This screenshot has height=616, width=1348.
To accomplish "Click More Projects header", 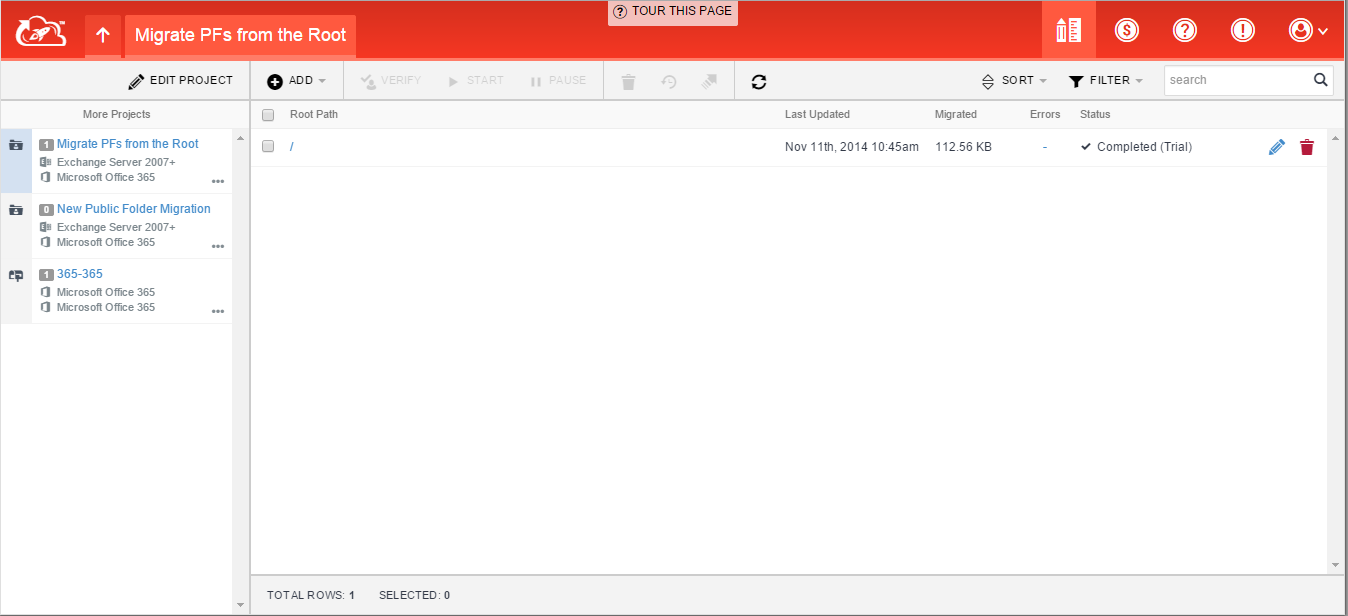I will coord(117,114).
